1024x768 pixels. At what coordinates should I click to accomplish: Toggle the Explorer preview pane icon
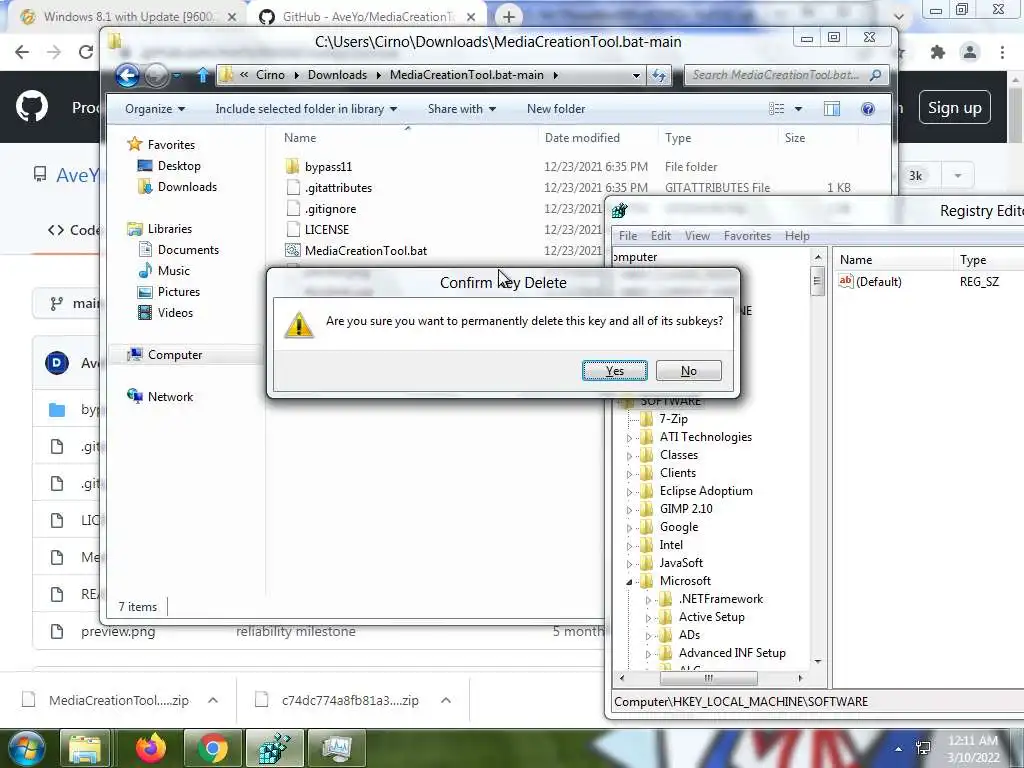(x=831, y=109)
